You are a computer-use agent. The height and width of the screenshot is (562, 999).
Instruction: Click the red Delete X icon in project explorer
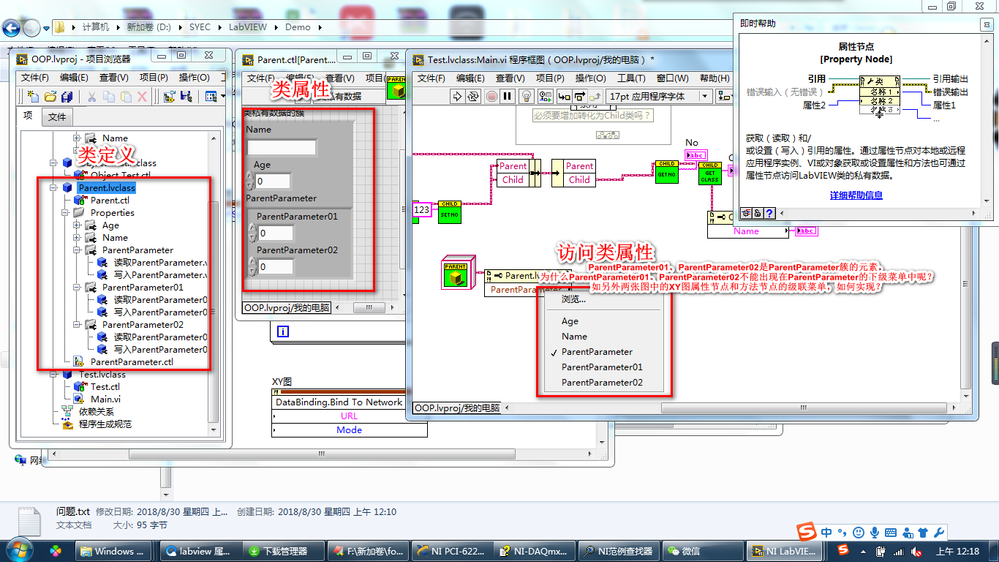pyautogui.click(x=142, y=97)
